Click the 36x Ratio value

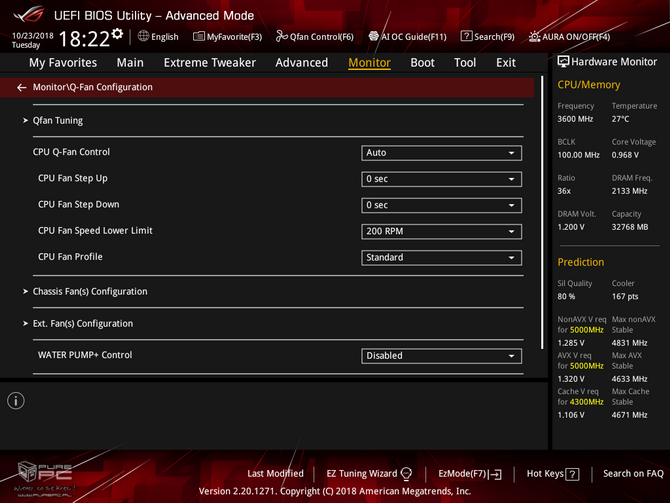564,191
